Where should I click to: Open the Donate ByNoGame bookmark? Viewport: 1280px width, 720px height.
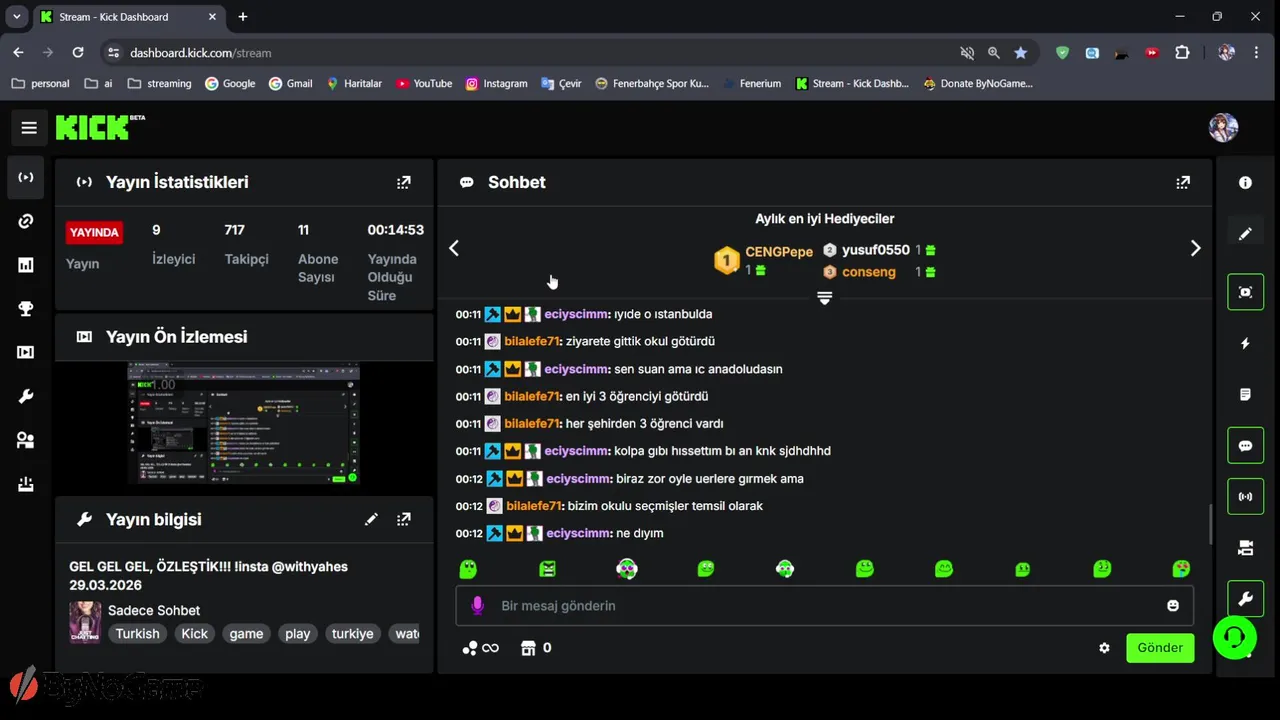click(978, 84)
